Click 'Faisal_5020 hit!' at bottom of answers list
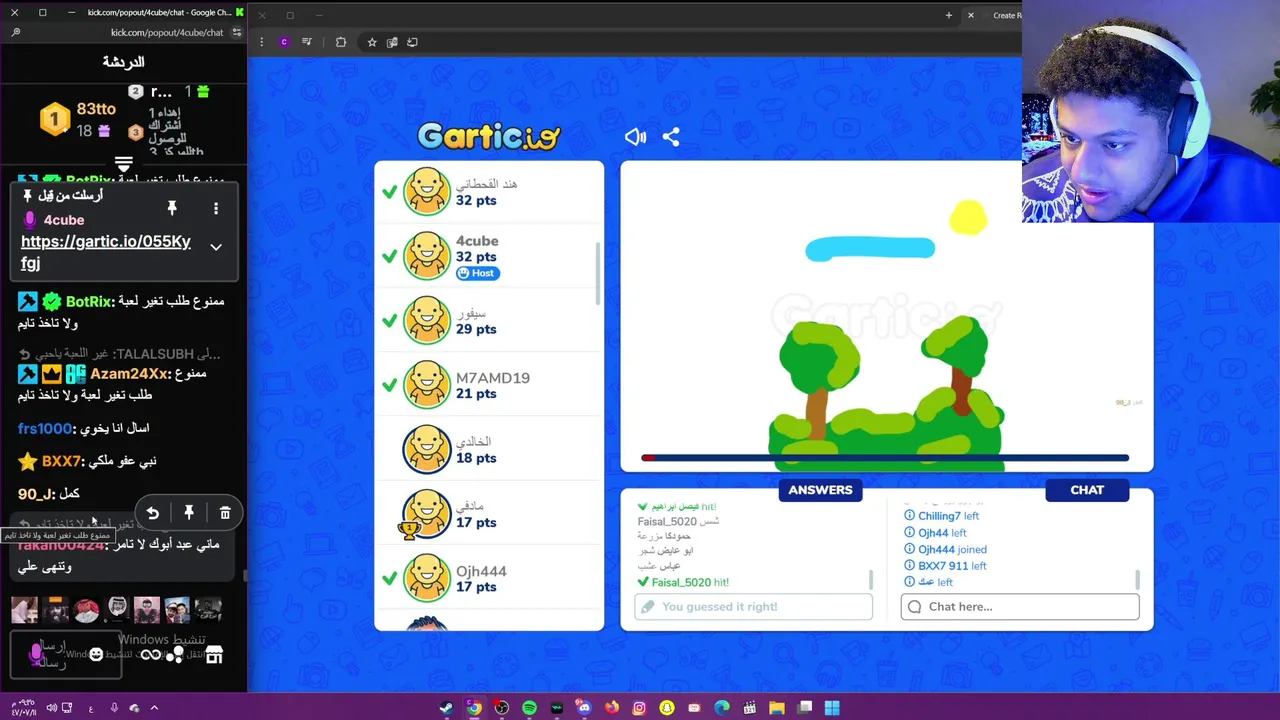Image resolution: width=1280 pixels, height=720 pixels. pos(690,582)
